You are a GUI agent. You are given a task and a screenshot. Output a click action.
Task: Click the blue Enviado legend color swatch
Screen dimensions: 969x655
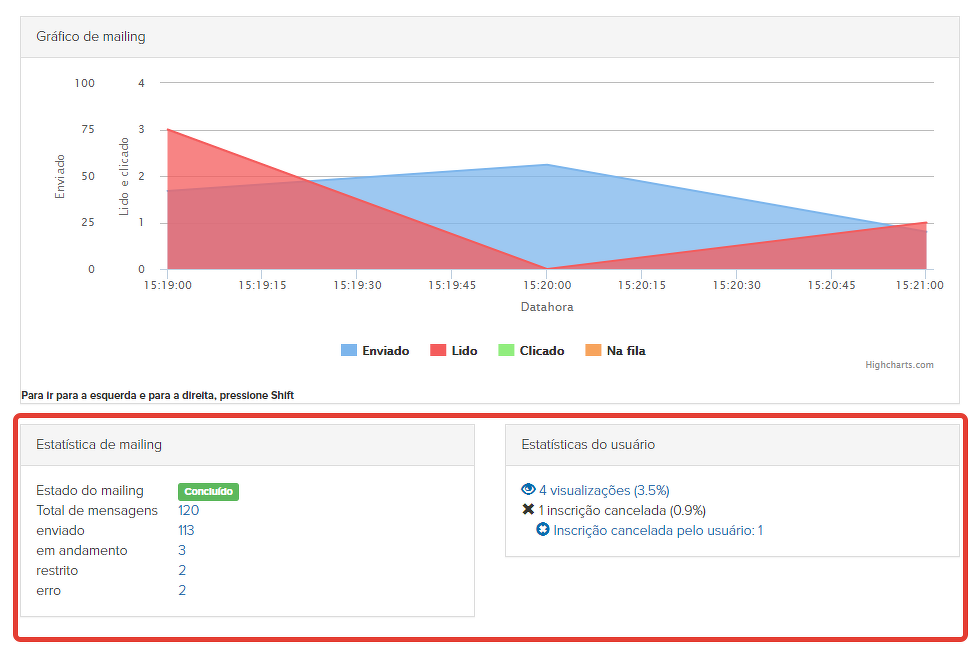[x=348, y=351]
